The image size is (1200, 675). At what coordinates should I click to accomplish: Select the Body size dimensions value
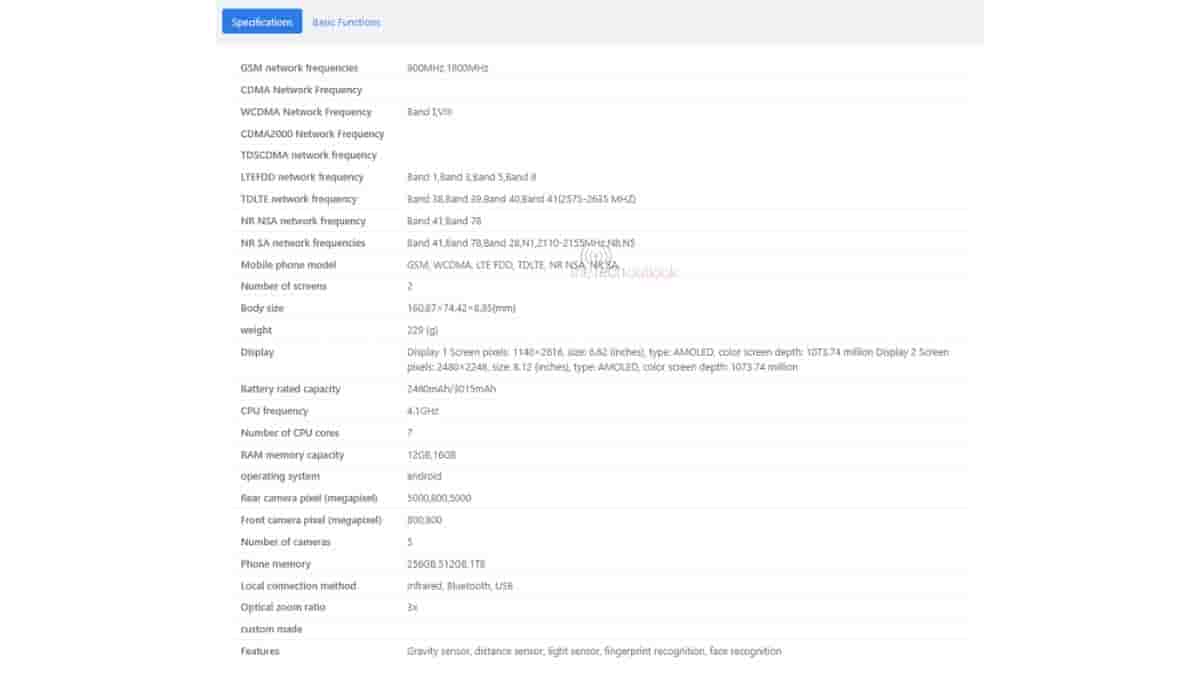[461, 308]
